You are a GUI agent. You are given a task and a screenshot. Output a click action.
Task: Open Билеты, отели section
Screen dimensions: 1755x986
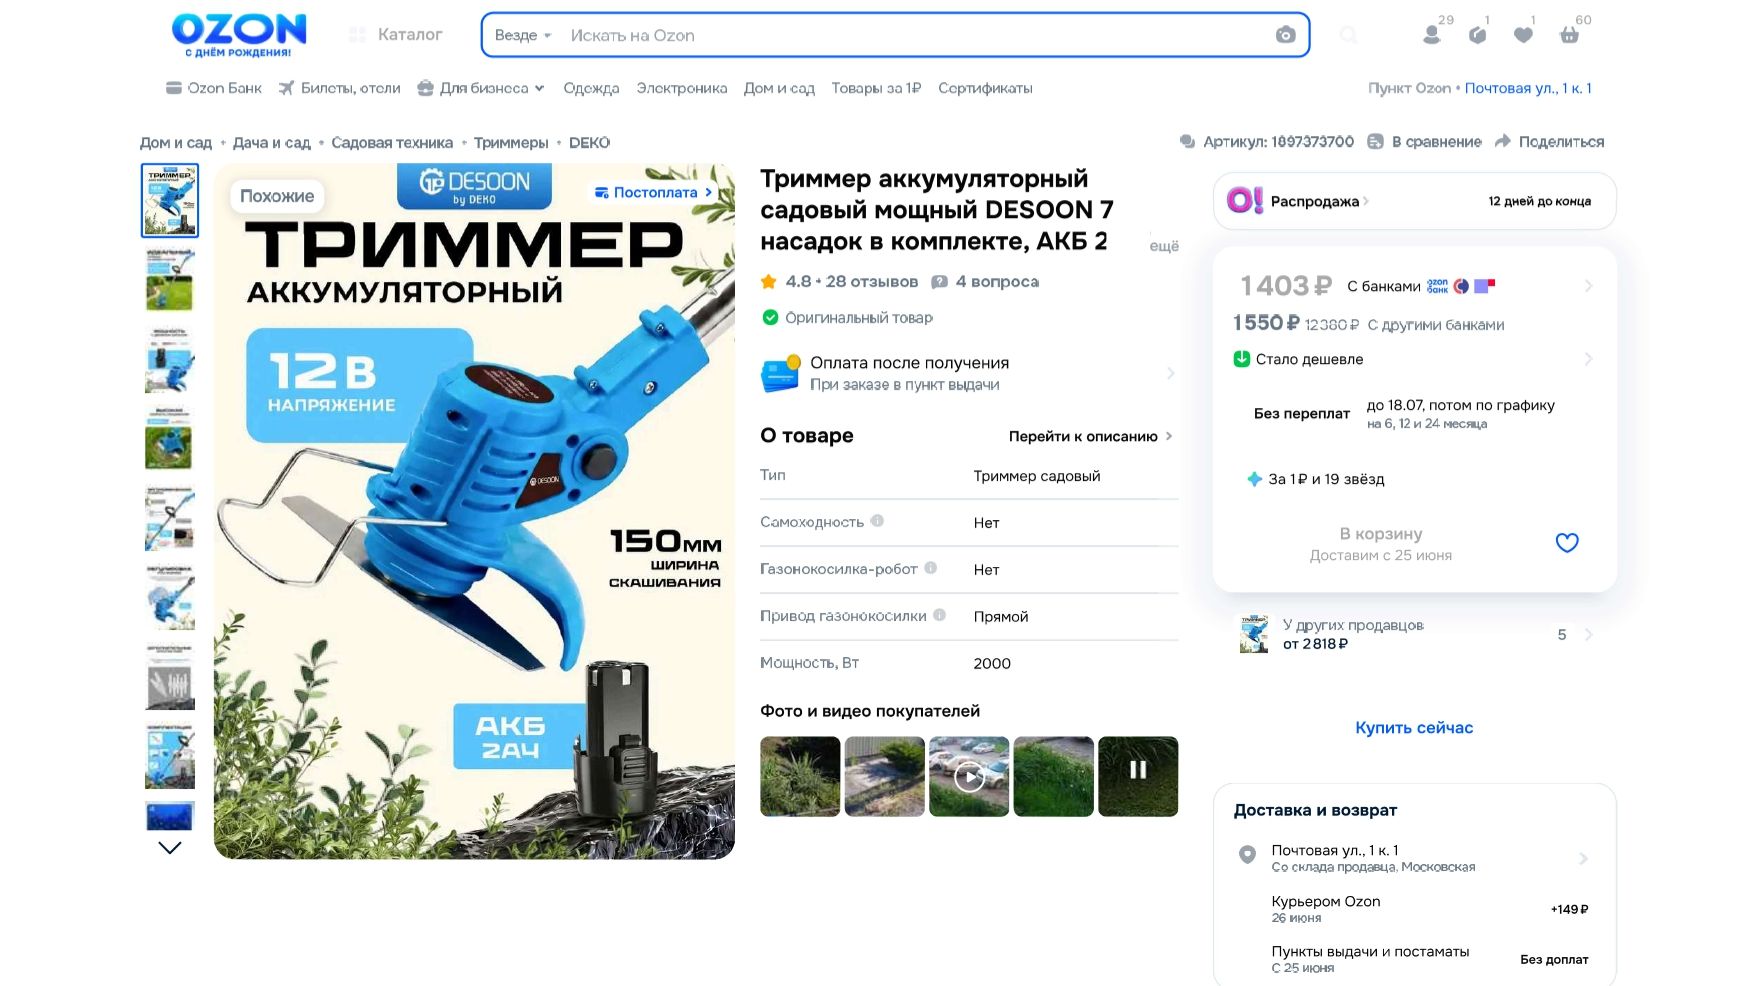(x=340, y=88)
